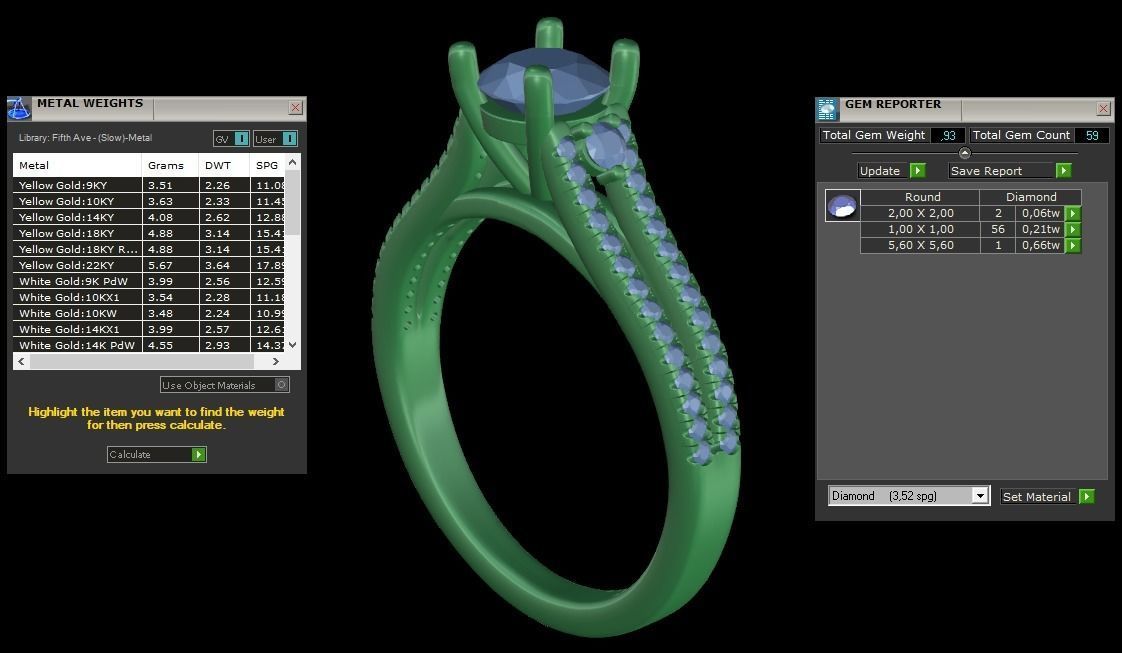Click the Calculate button

(x=157, y=454)
